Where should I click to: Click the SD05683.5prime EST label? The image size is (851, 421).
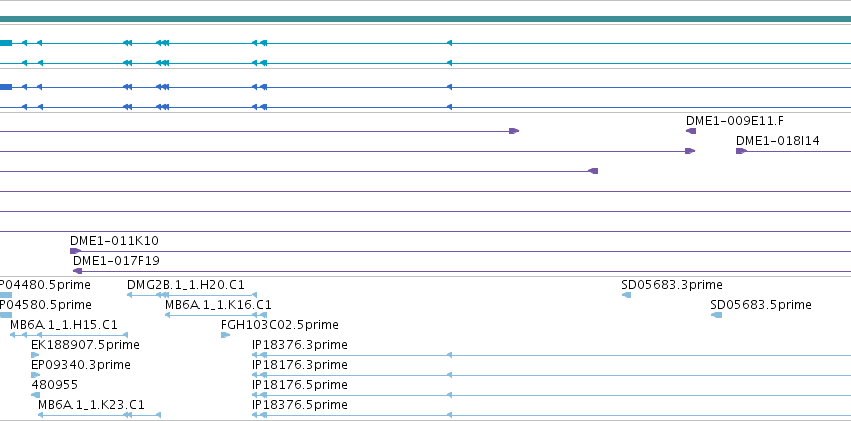pyautogui.click(x=761, y=305)
